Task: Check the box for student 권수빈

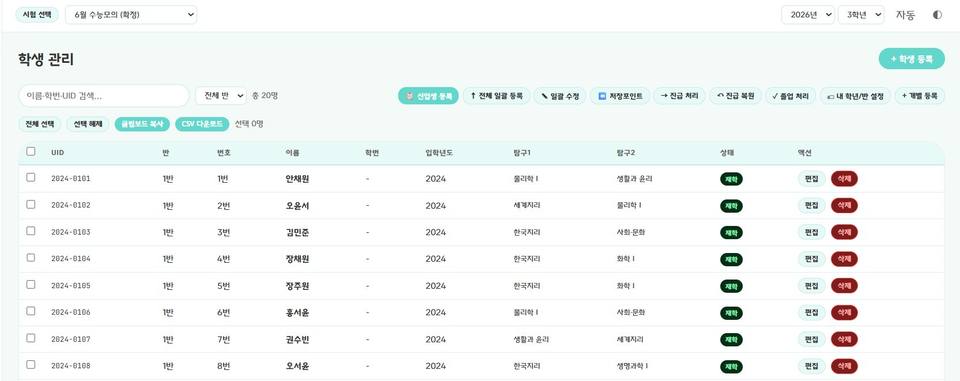Action: [x=31, y=338]
